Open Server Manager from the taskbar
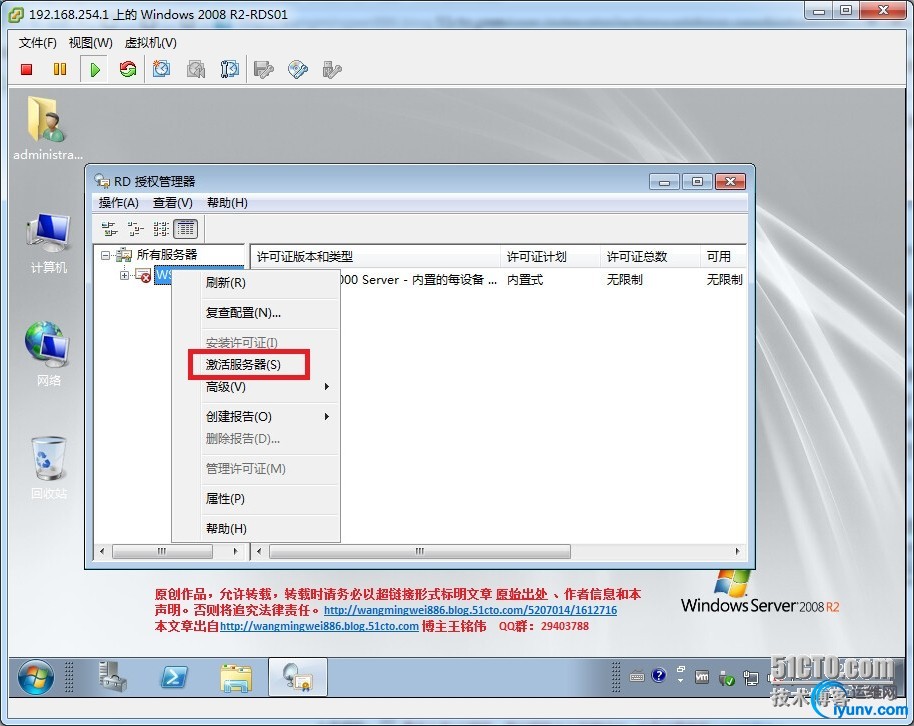Viewport: 914px width, 726px height. (113, 677)
